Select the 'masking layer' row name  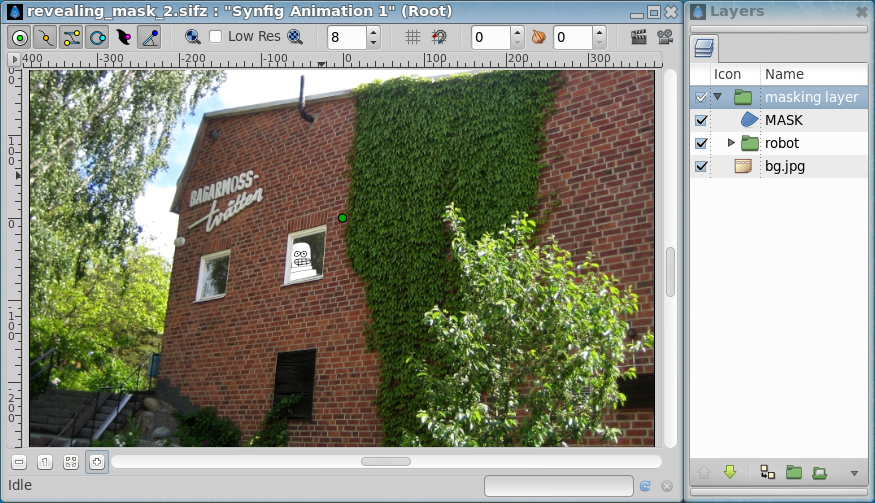pyautogui.click(x=811, y=97)
